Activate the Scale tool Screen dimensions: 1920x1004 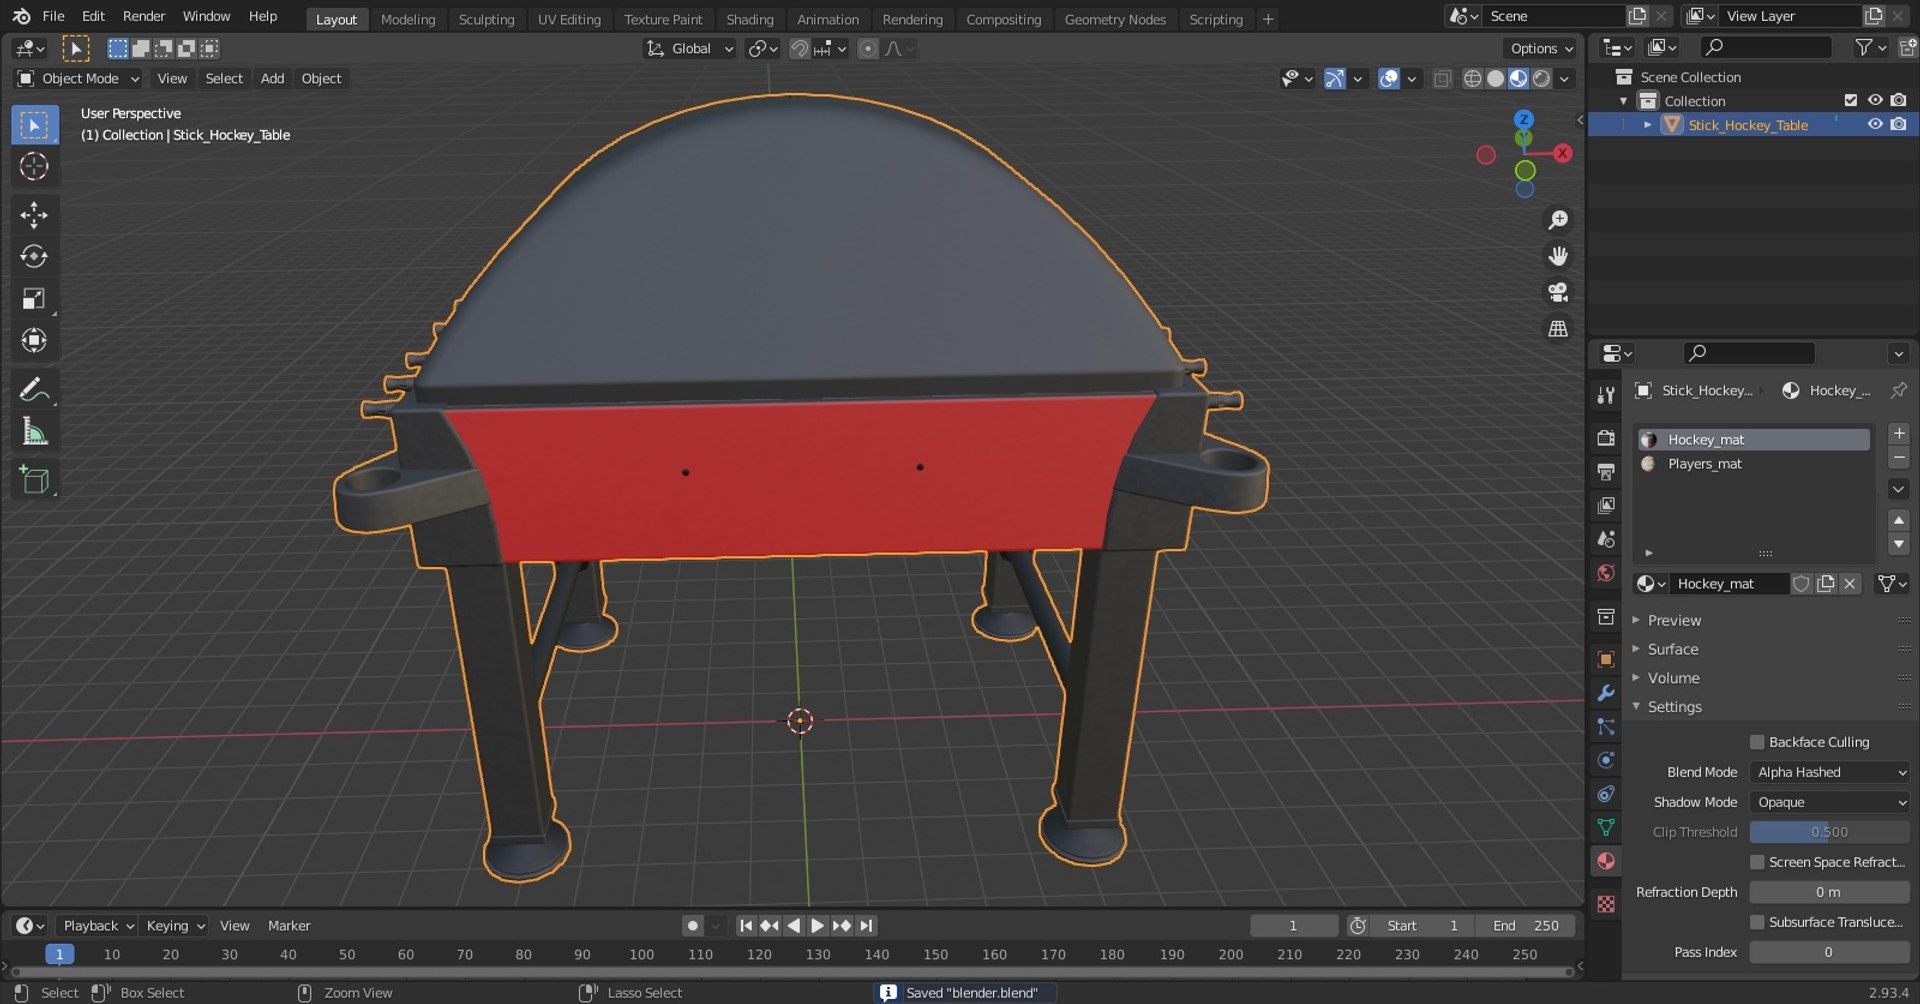34,299
